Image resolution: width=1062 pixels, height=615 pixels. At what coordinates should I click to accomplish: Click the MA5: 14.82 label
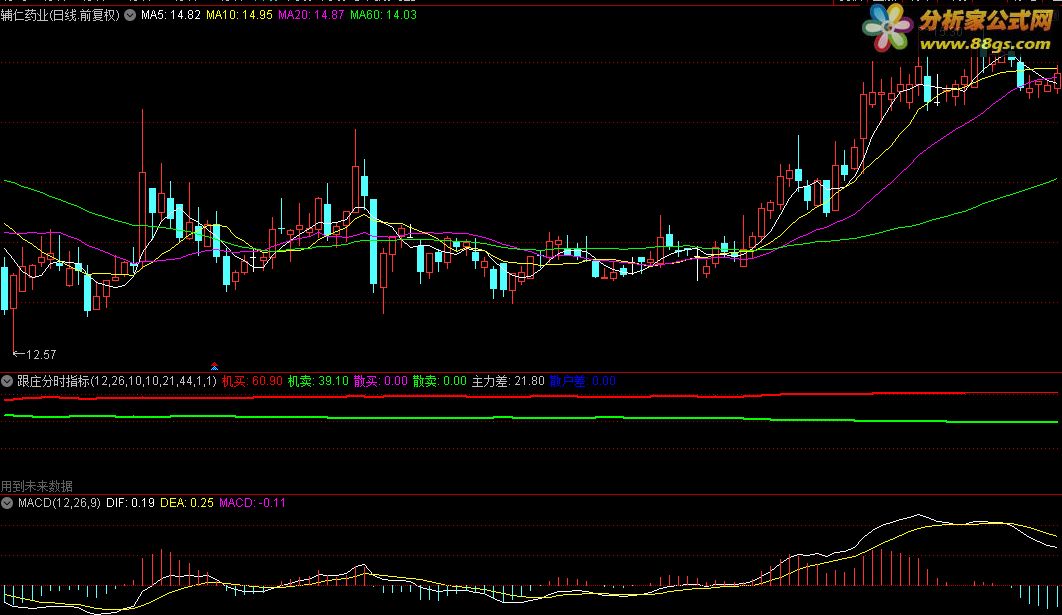pos(171,15)
